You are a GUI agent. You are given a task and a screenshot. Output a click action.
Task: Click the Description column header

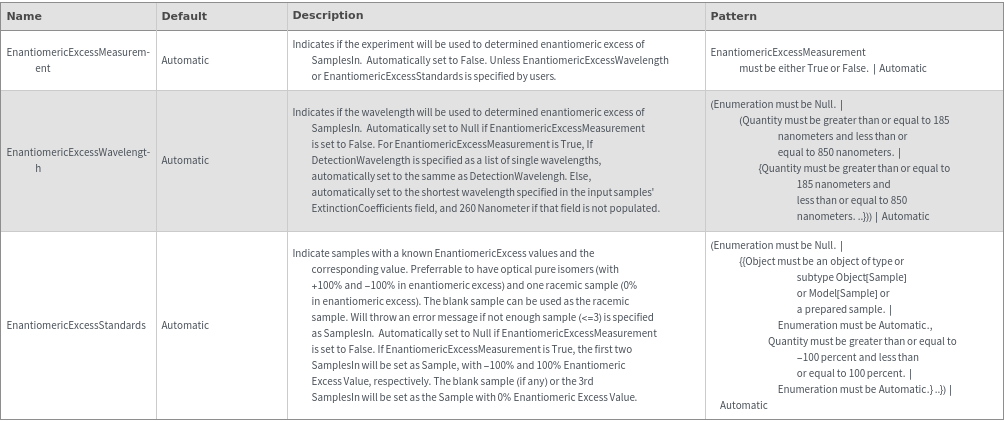click(327, 16)
